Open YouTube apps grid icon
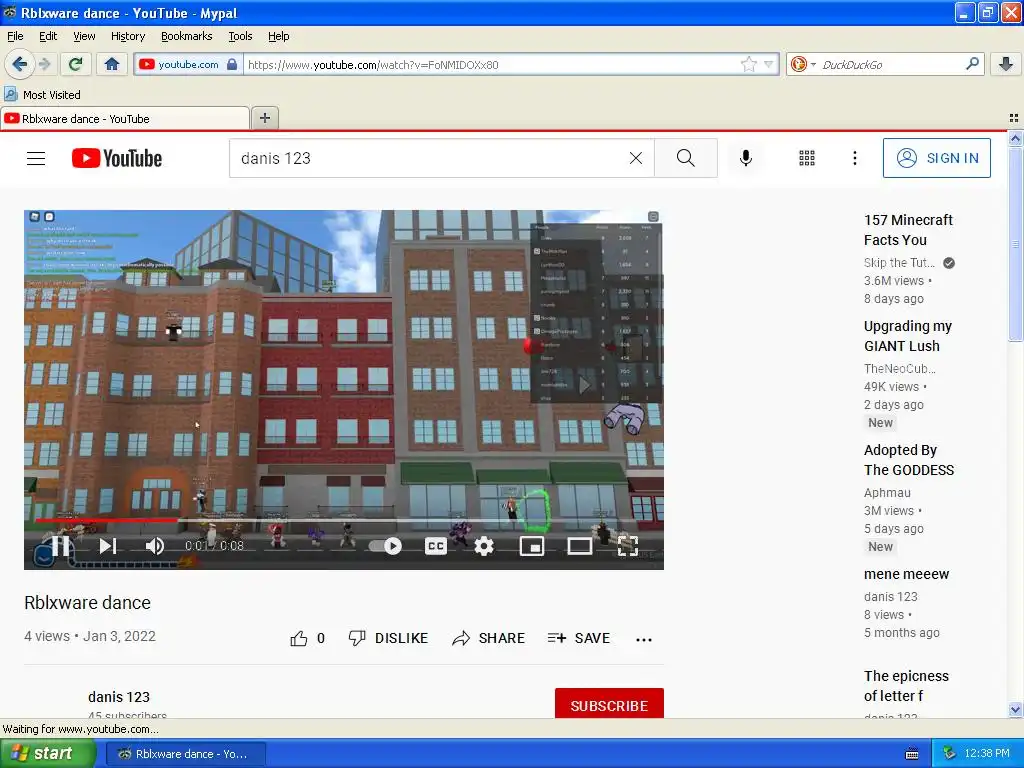Viewport: 1024px width, 768px height. [807, 158]
